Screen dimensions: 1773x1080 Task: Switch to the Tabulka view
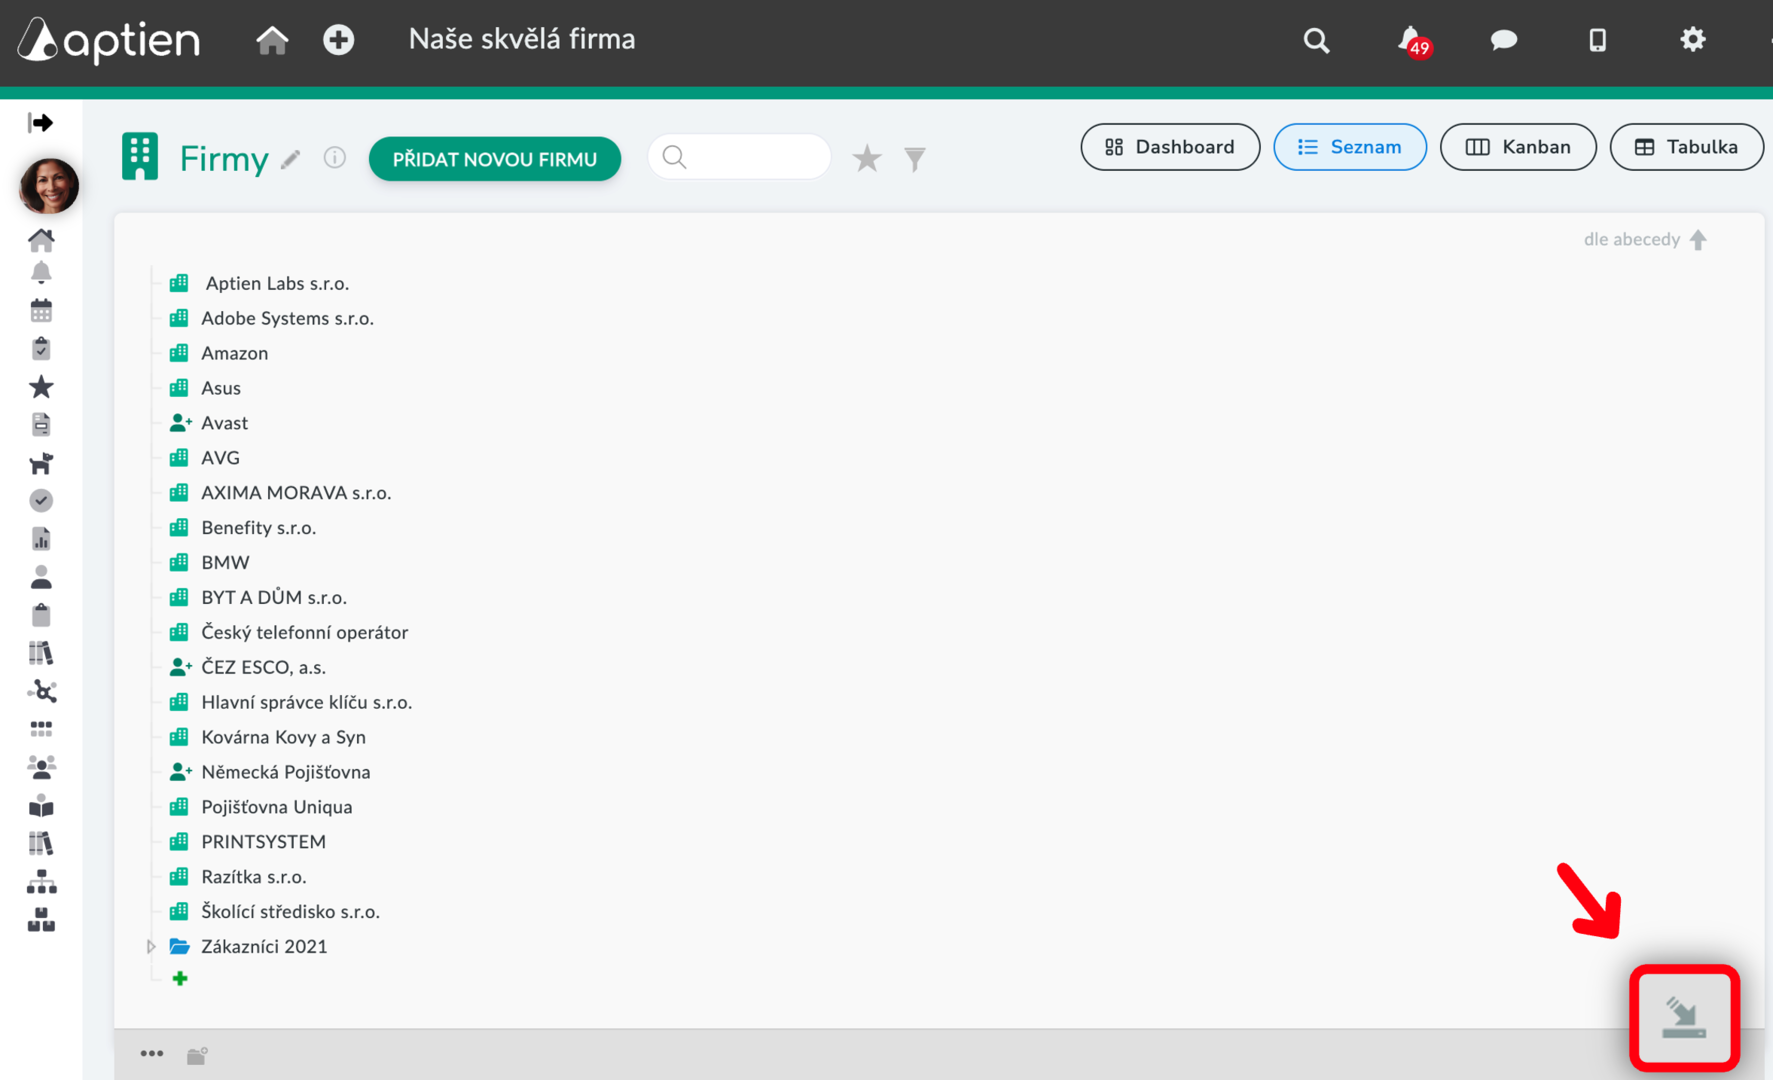click(1686, 147)
